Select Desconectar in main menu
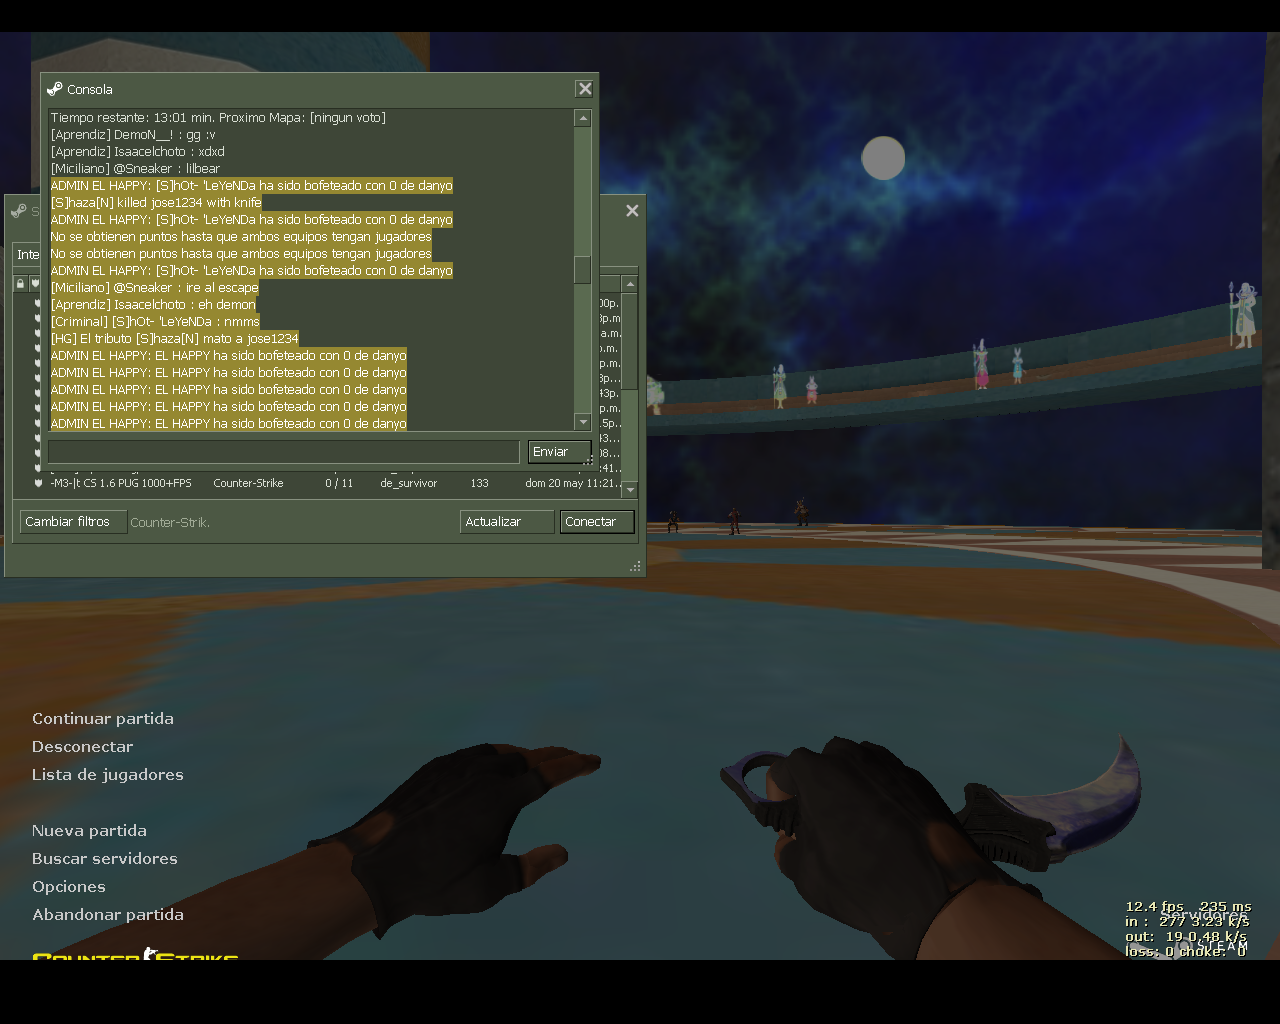 point(82,747)
